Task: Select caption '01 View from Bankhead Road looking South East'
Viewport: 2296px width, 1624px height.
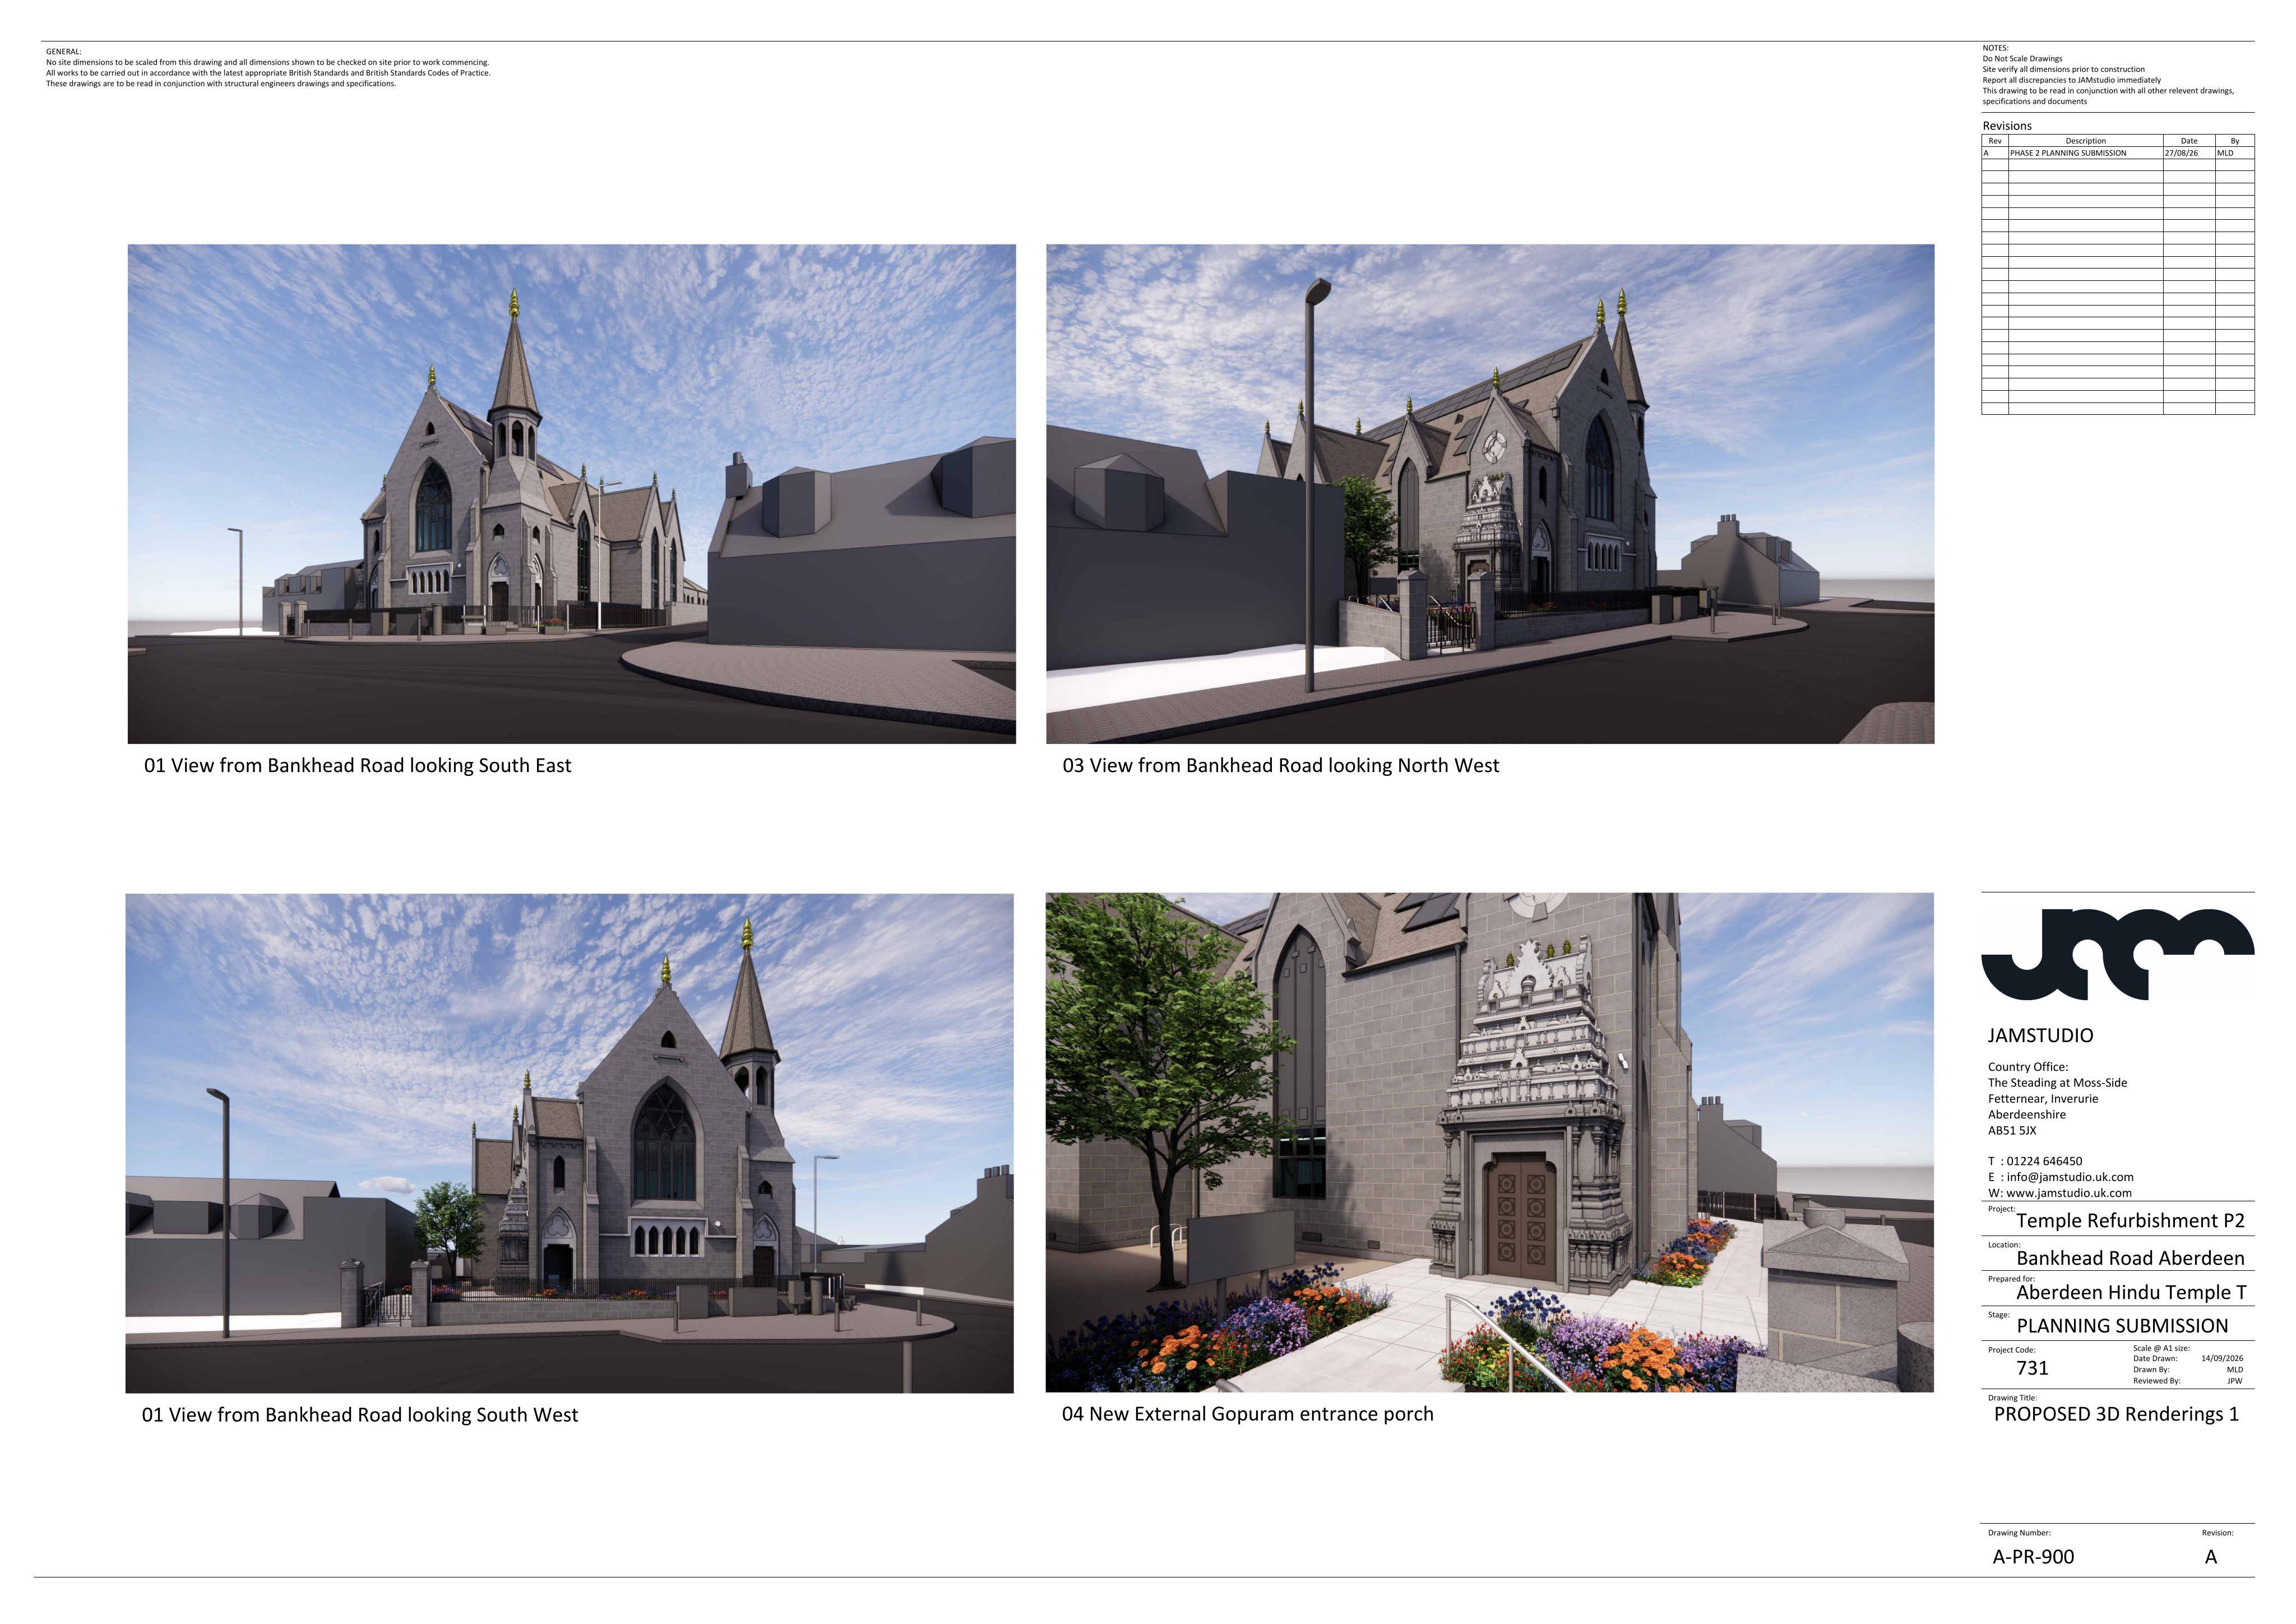Action: (x=358, y=766)
